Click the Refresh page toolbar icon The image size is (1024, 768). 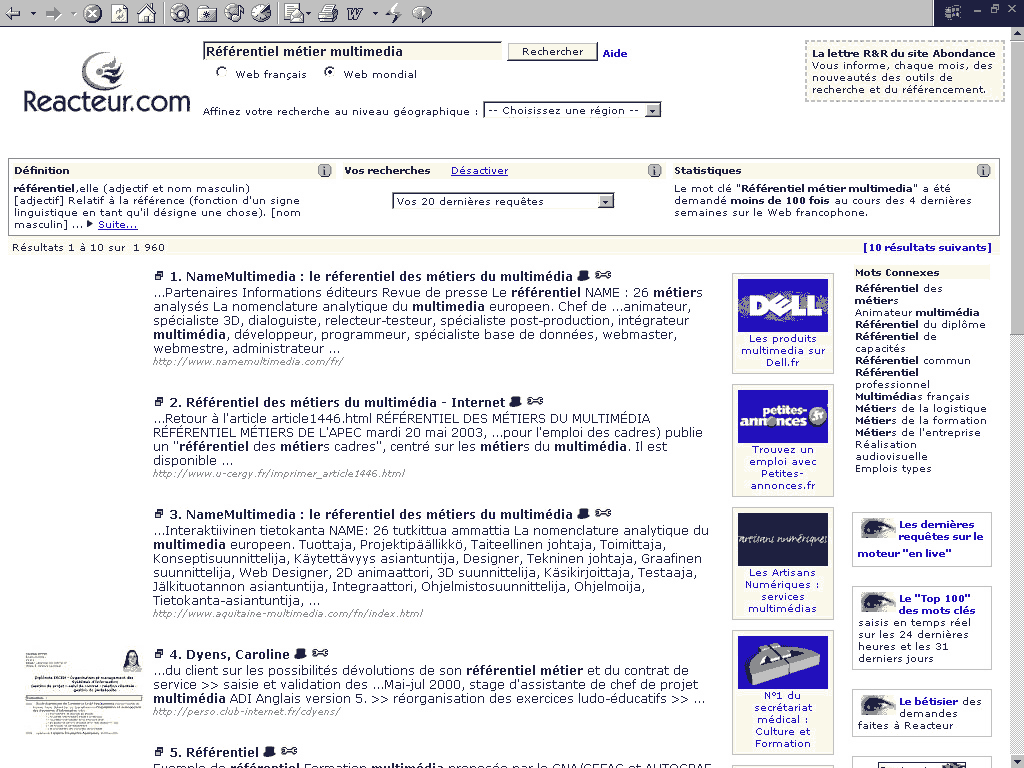(x=119, y=13)
